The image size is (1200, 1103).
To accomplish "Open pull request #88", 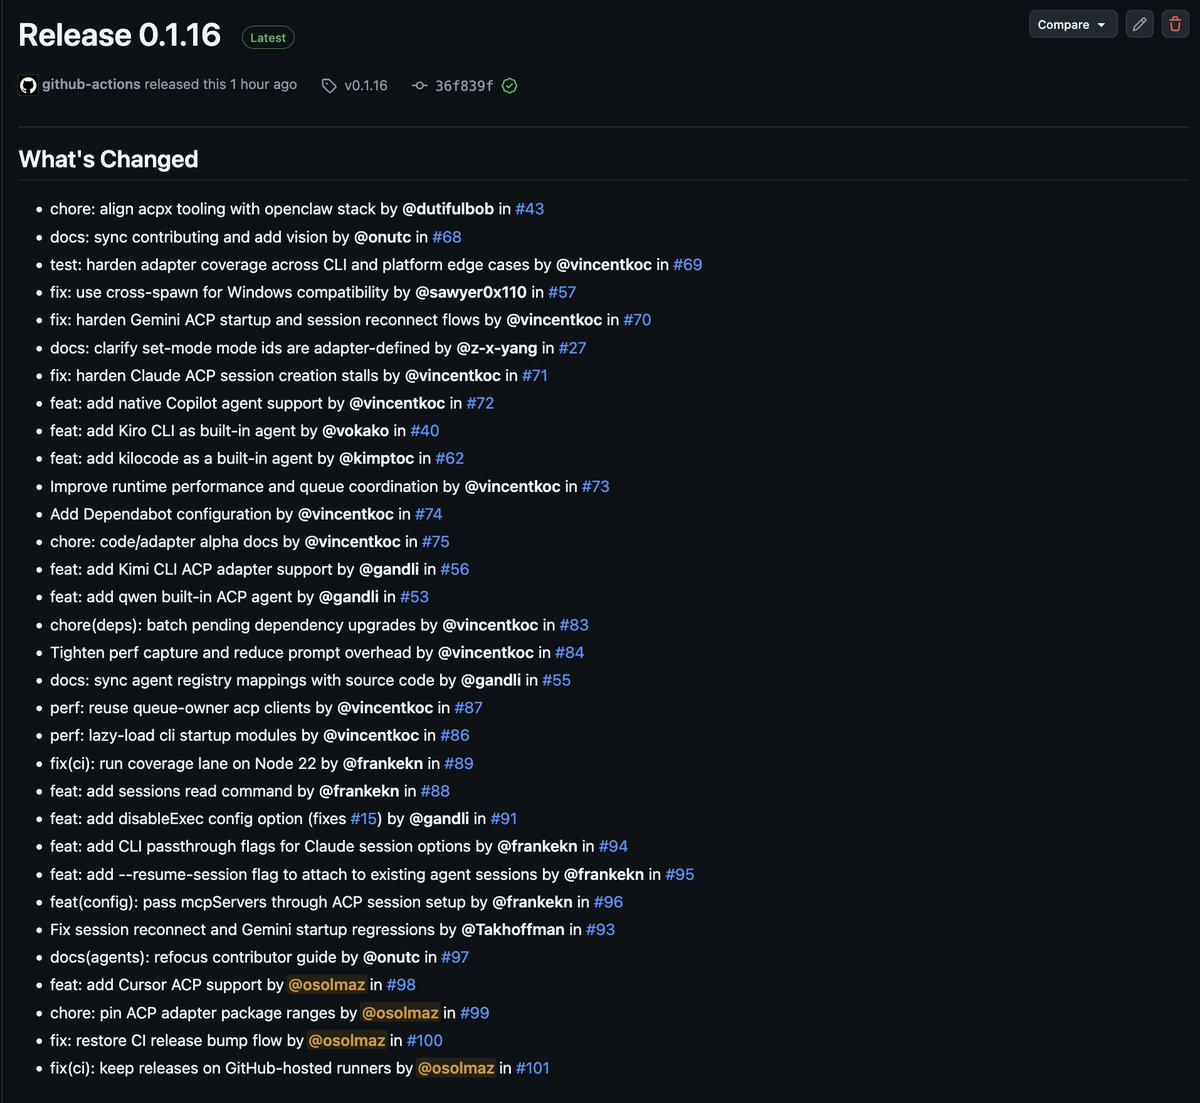I will pyautogui.click(x=436, y=791).
